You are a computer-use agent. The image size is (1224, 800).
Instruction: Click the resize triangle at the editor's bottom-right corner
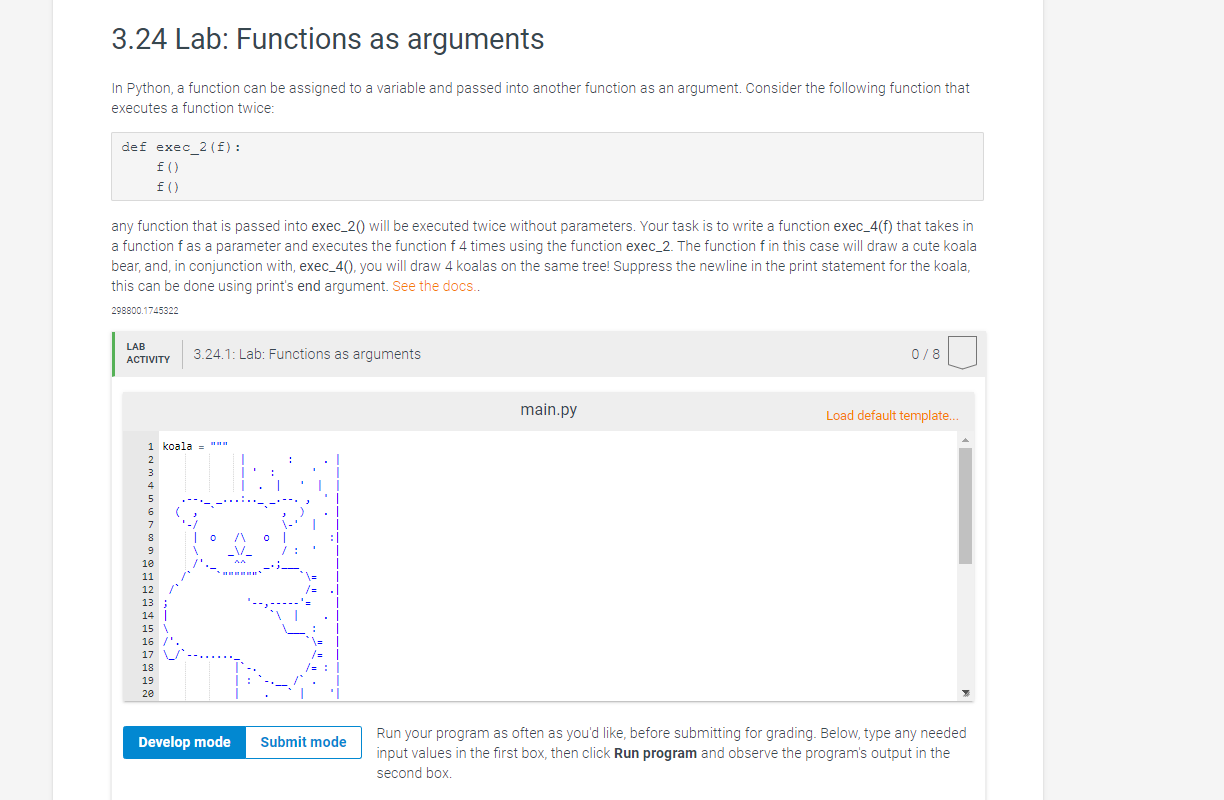(965, 691)
